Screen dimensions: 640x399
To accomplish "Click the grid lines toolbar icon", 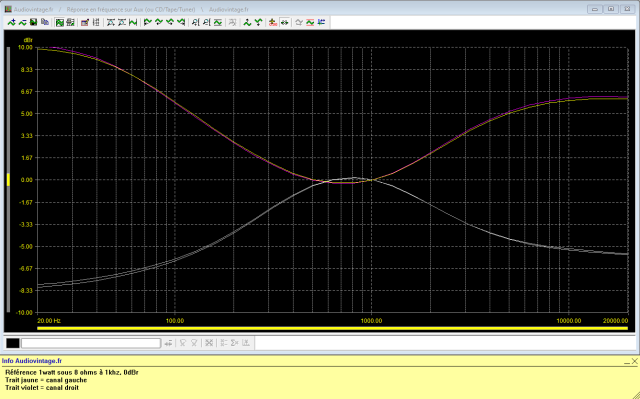I will (96, 22).
